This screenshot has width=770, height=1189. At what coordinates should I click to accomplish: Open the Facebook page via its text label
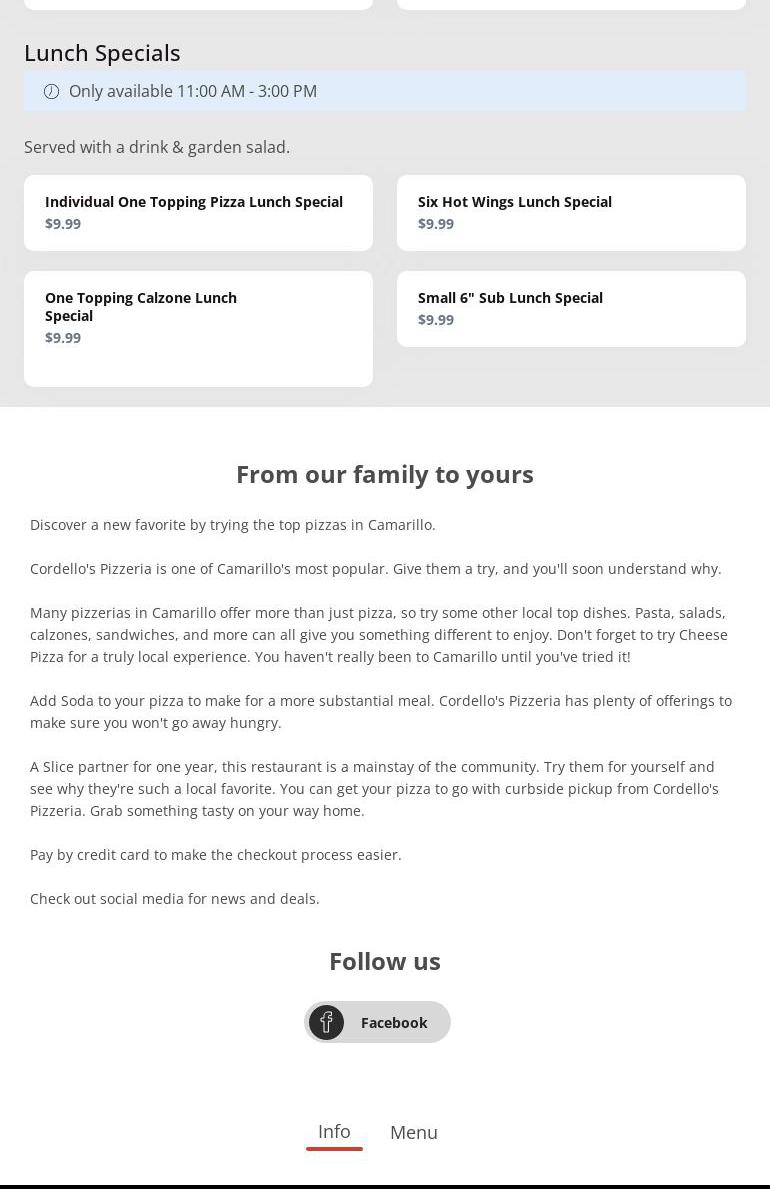click(394, 1022)
